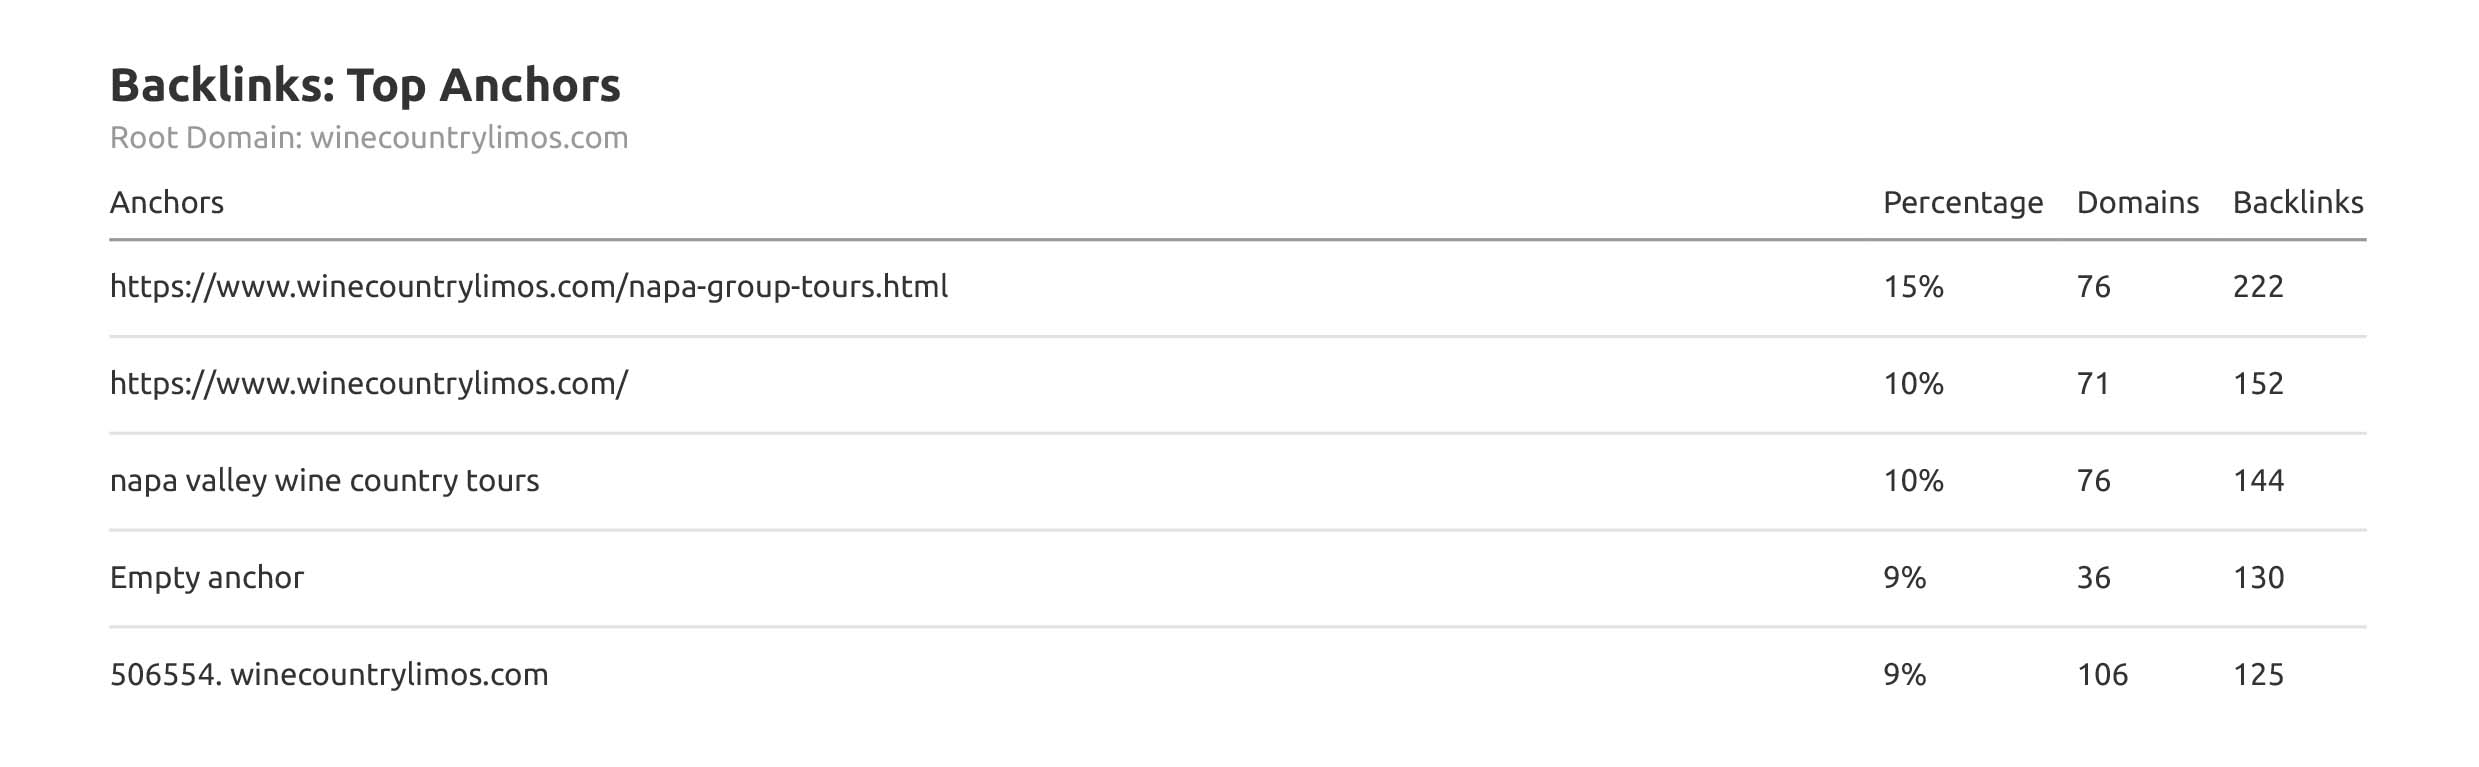The height and width of the screenshot is (767, 2479).
Task: Select the Empty anchor row
Action: tap(207, 578)
